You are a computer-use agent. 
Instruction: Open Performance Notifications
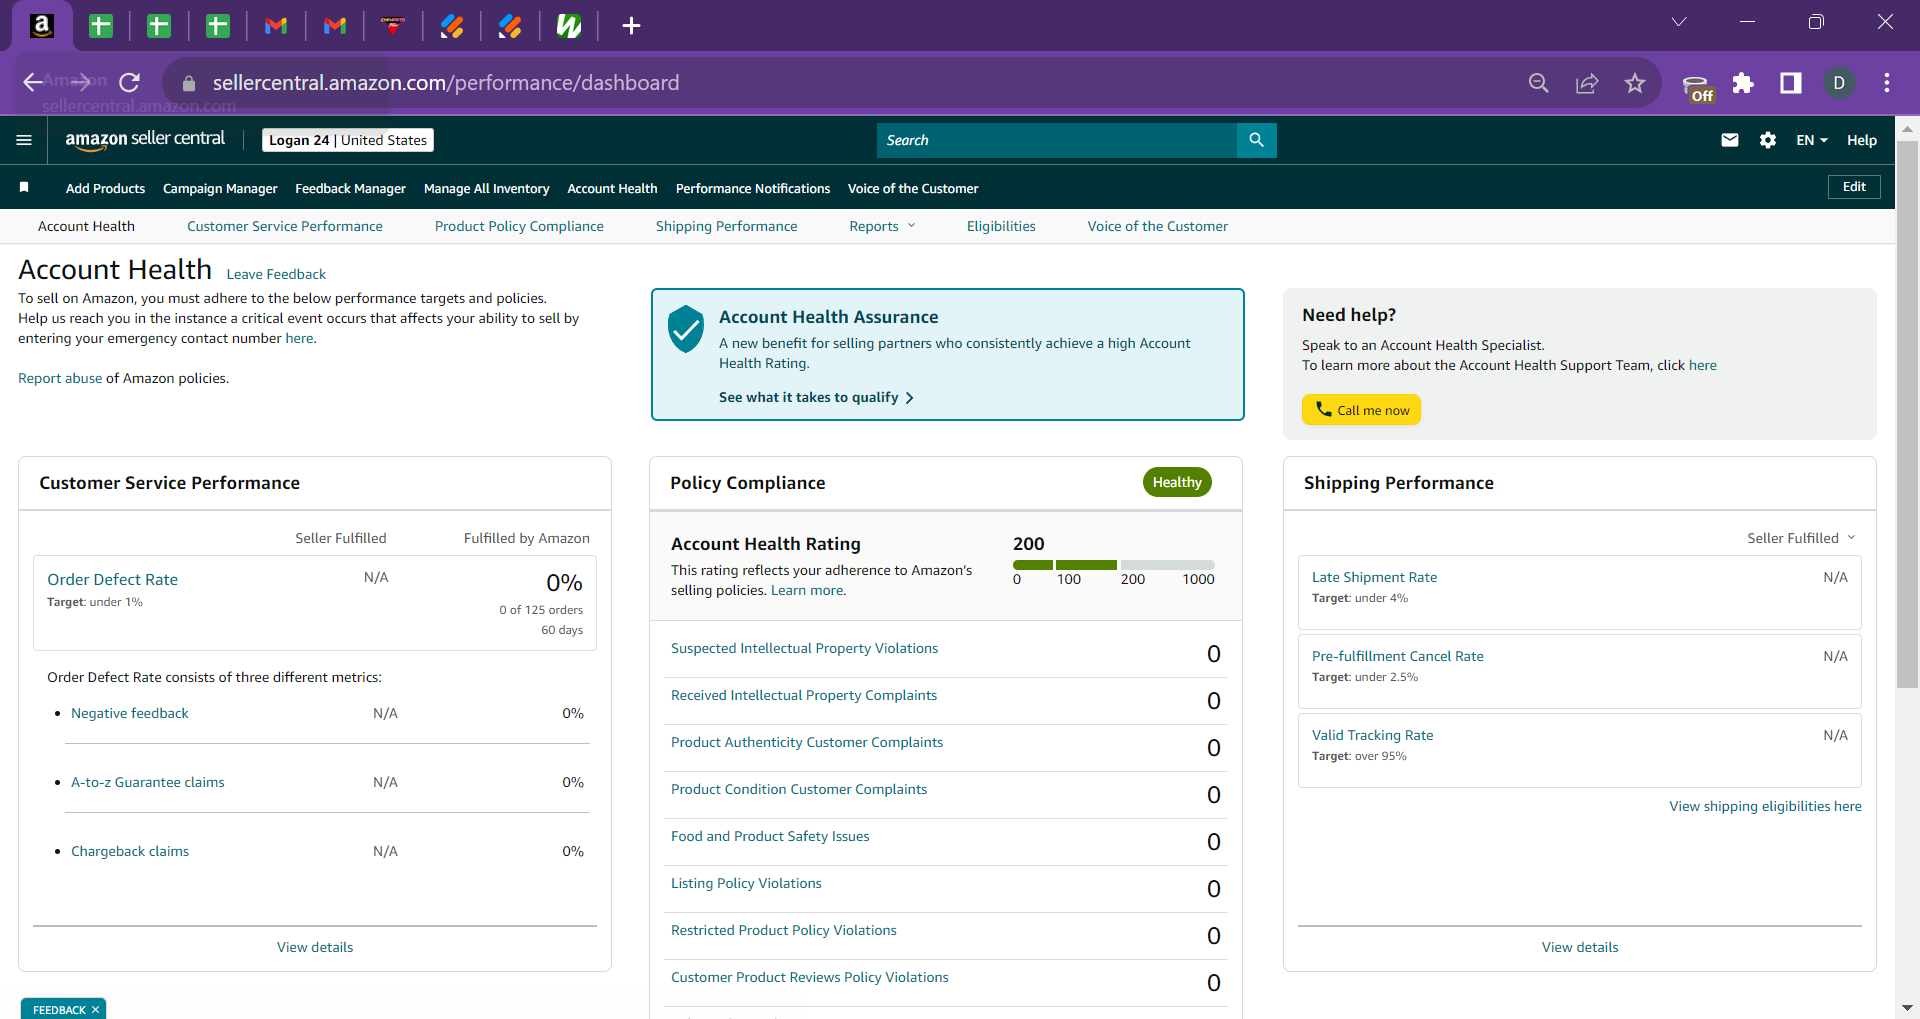click(753, 188)
